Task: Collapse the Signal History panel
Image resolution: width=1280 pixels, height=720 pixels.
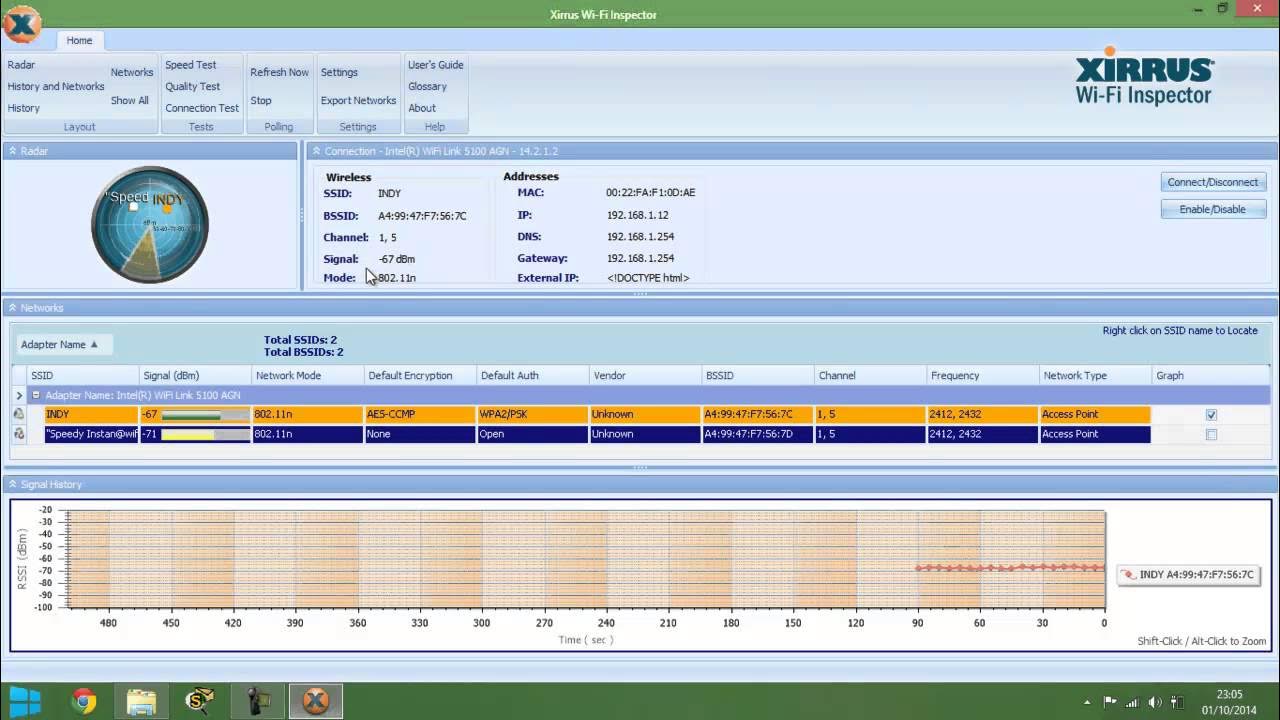Action: point(12,484)
